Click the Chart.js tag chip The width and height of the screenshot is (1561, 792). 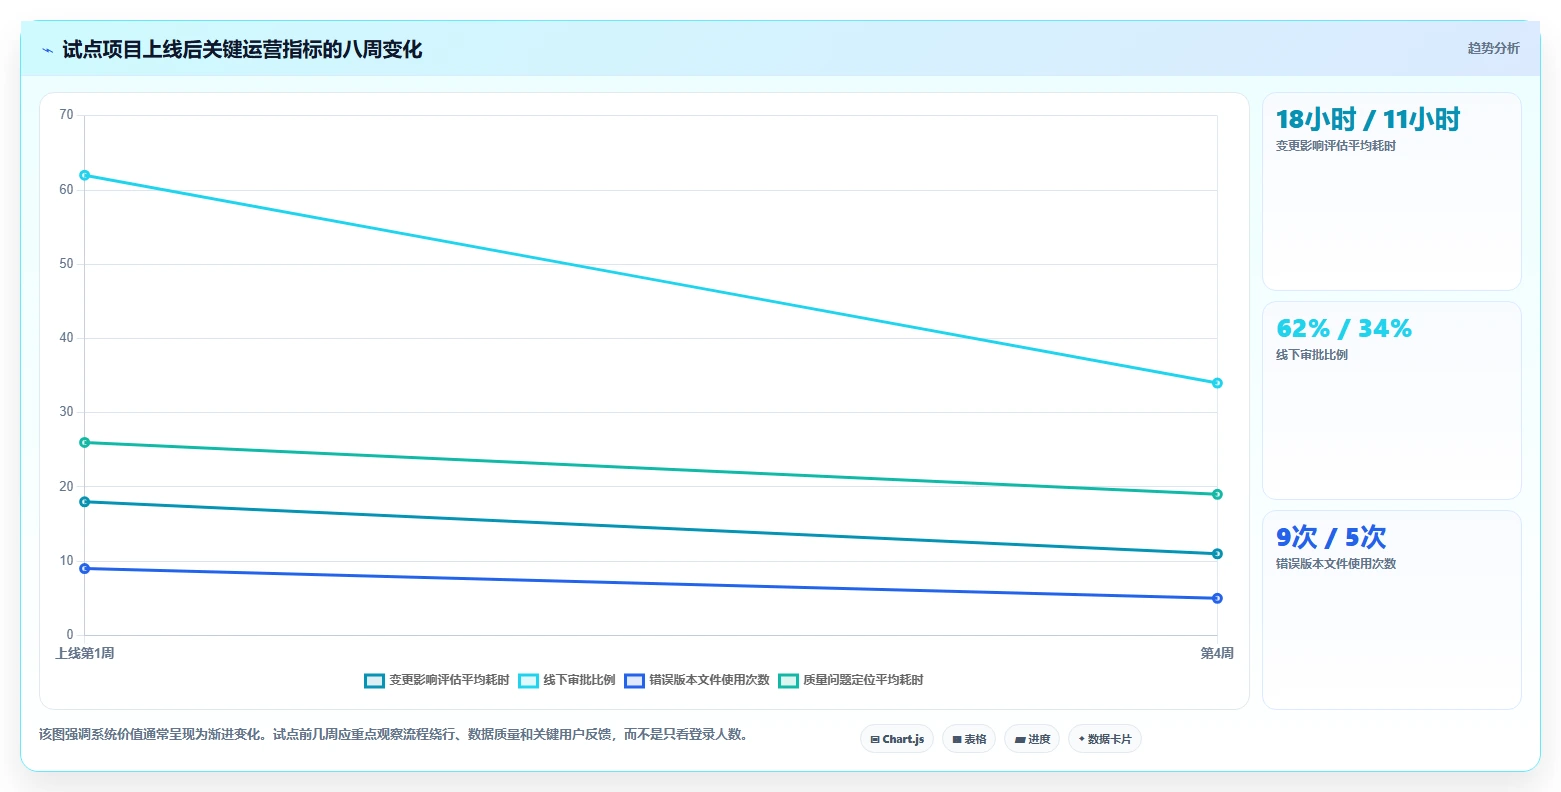[897, 739]
